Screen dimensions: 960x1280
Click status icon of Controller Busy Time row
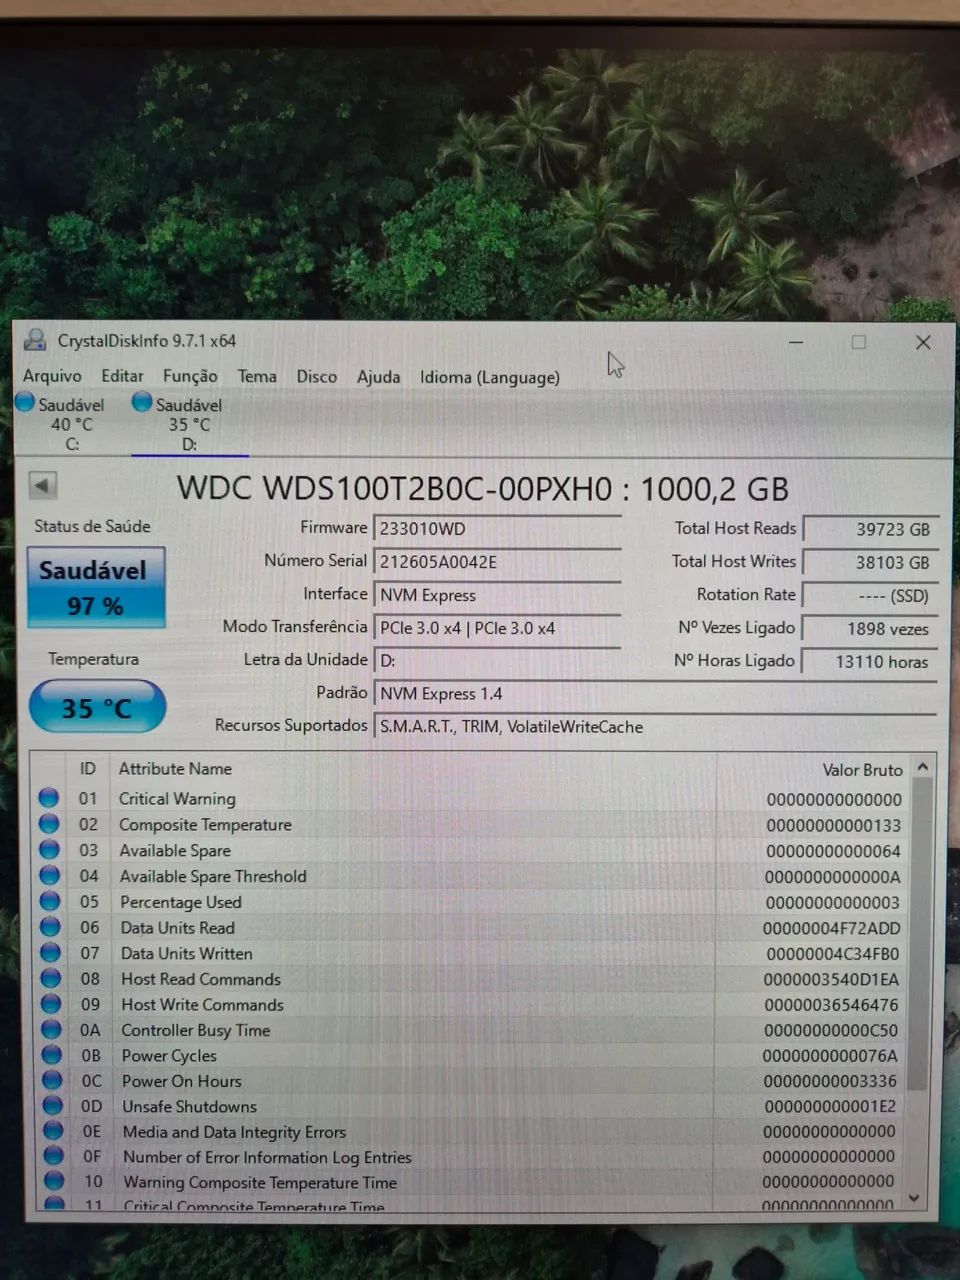tap(52, 1029)
